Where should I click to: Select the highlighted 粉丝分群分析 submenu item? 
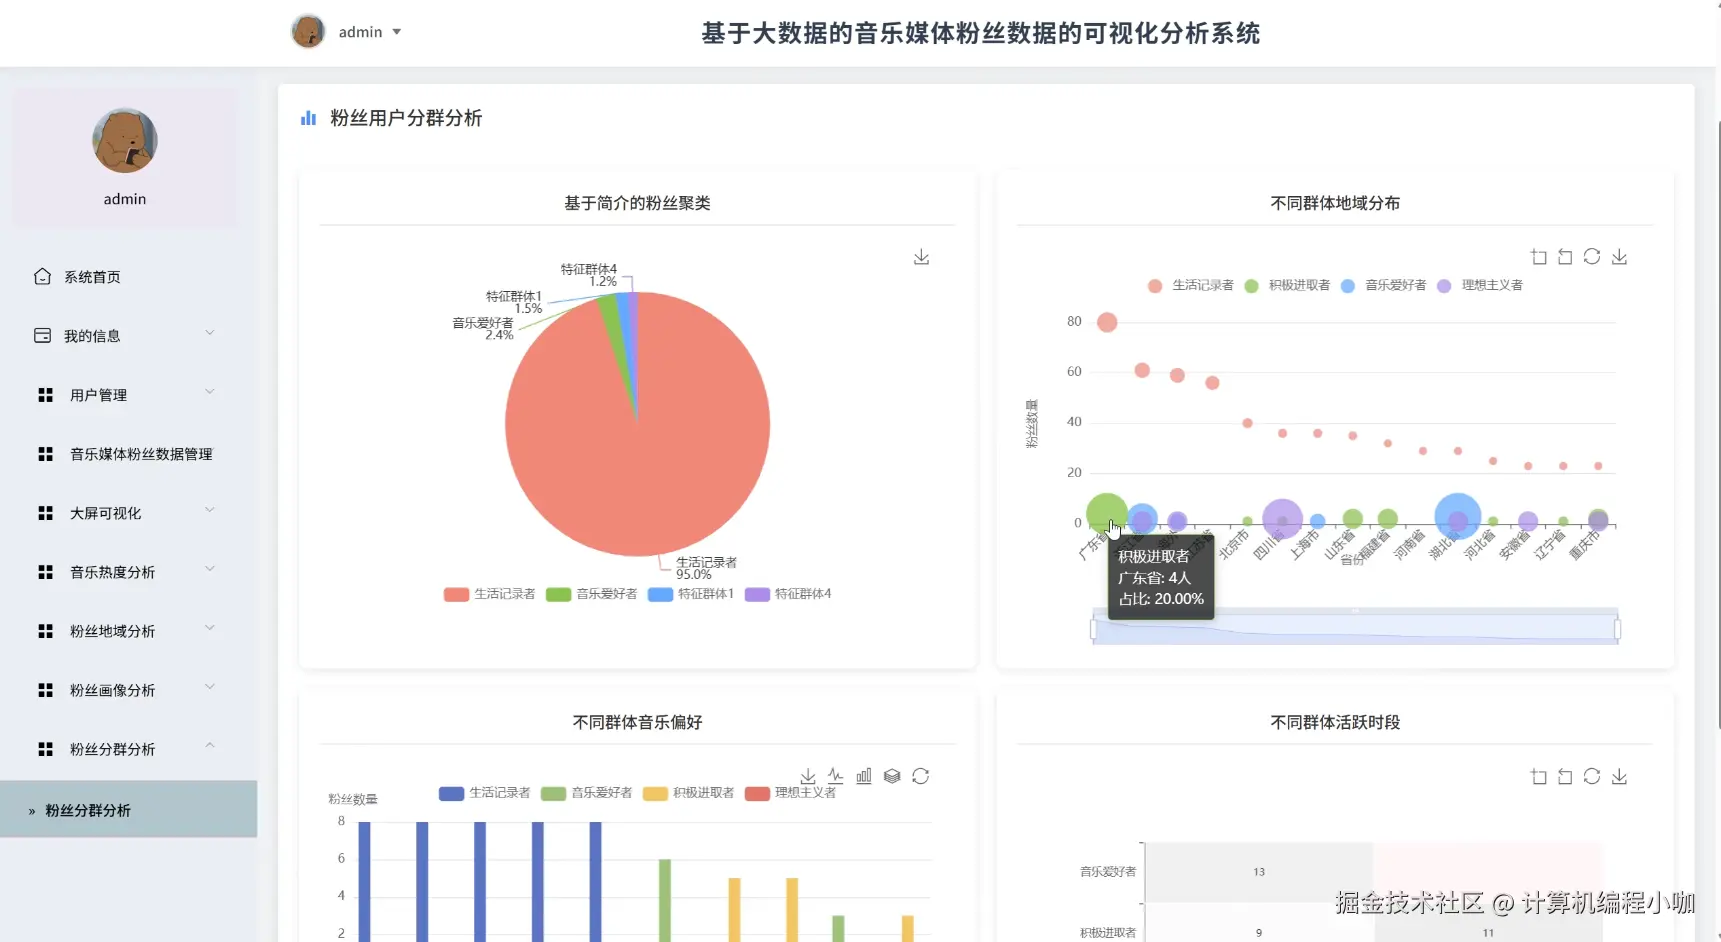click(x=128, y=810)
